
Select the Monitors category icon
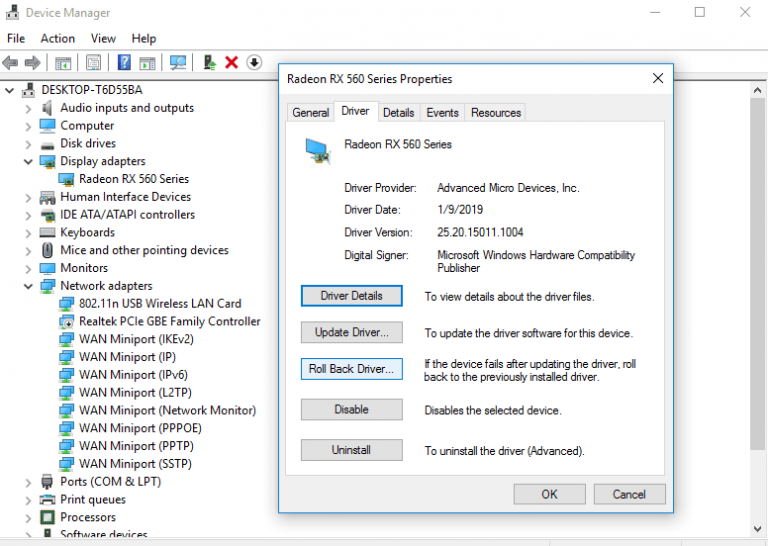(47, 268)
